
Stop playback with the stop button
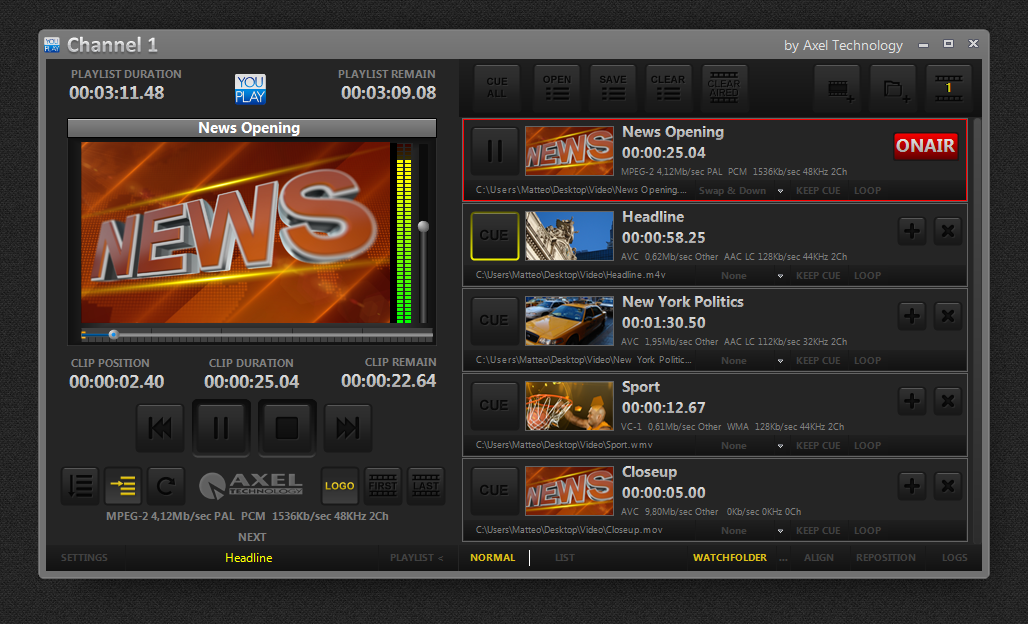(x=287, y=428)
